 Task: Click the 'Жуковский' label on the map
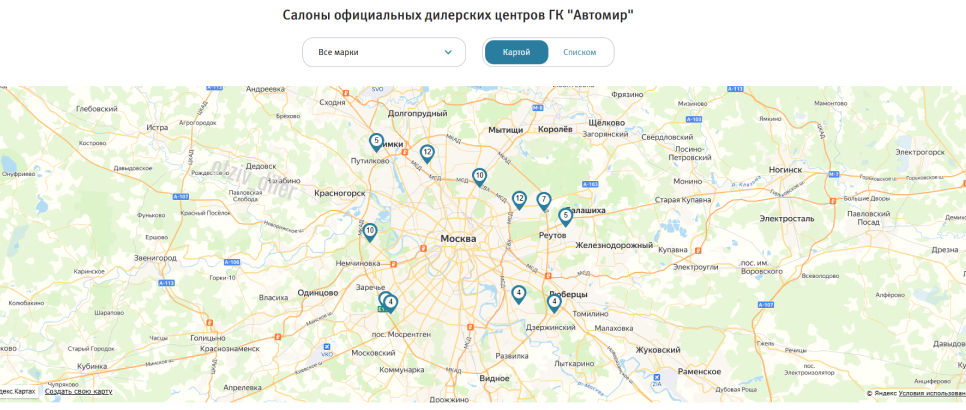[x=659, y=350]
